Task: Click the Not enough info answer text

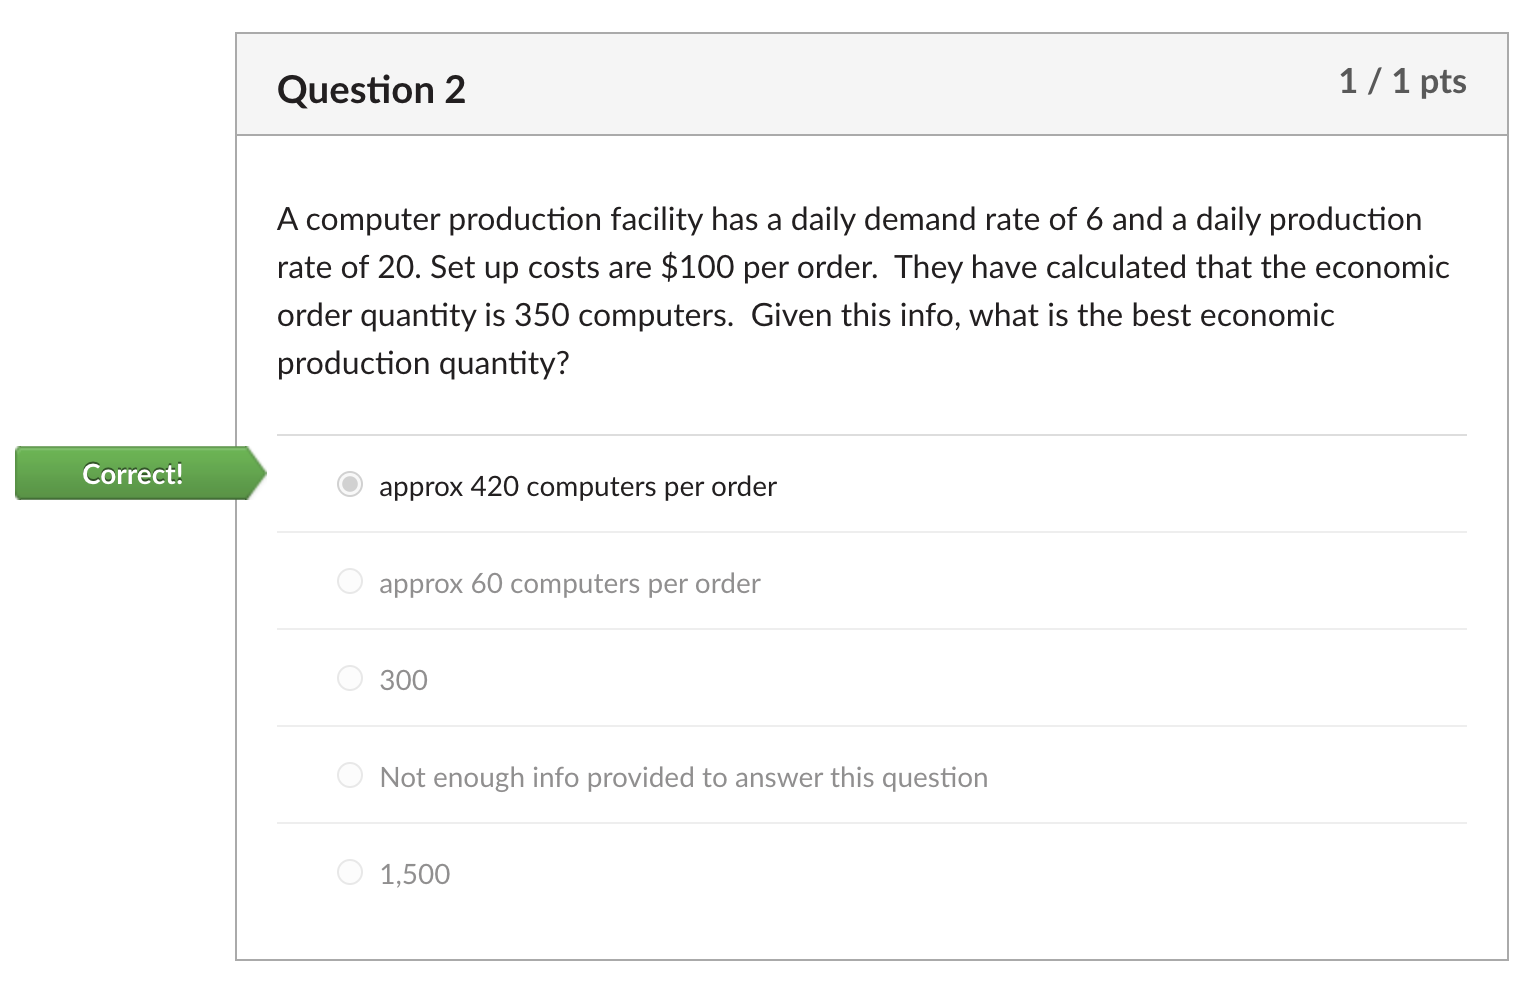Action: pos(683,777)
